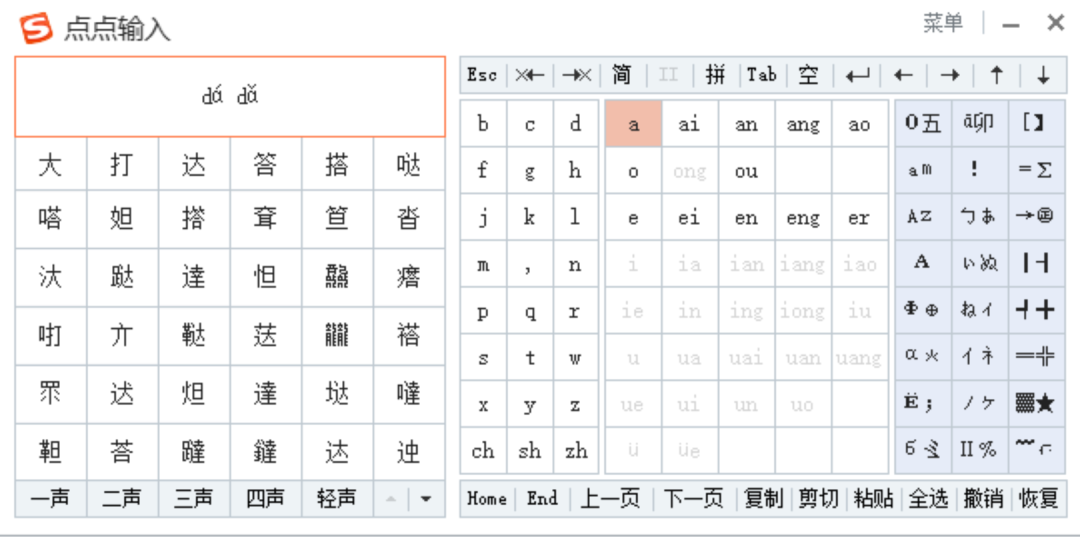Select the brackets symbol category
Screen dimensions: 1080x537
tap(1035, 123)
